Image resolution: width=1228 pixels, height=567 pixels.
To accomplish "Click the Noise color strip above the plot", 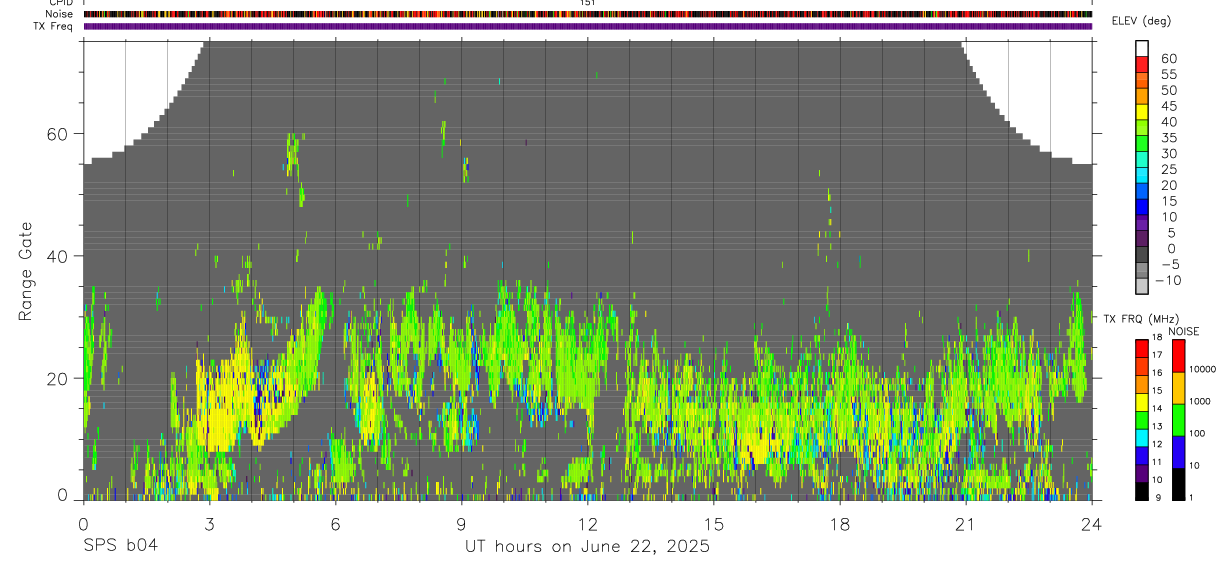I will tap(588, 15).
